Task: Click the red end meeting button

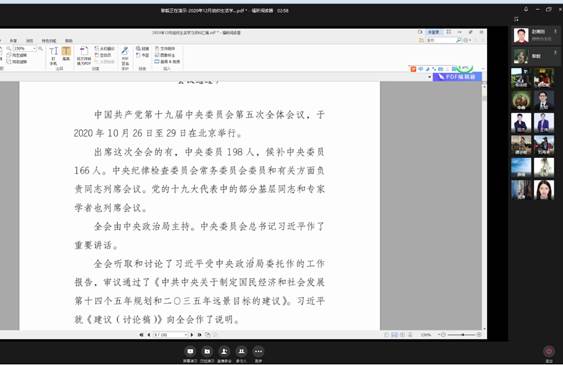Action: tap(549, 351)
